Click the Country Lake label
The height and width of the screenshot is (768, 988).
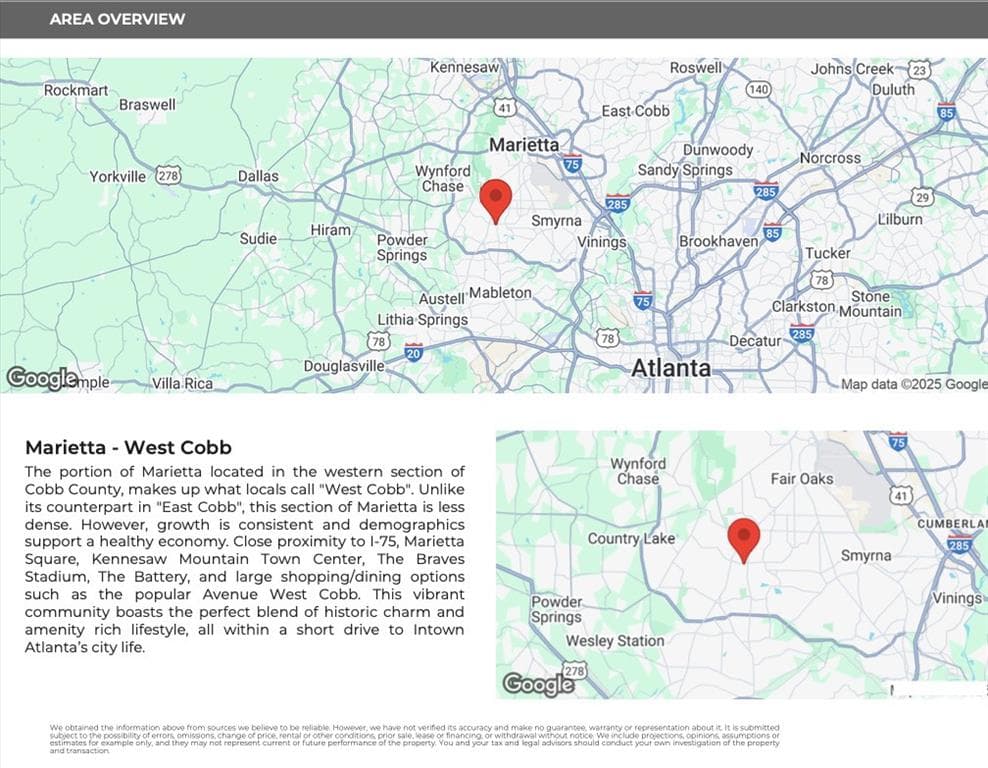tap(631, 539)
